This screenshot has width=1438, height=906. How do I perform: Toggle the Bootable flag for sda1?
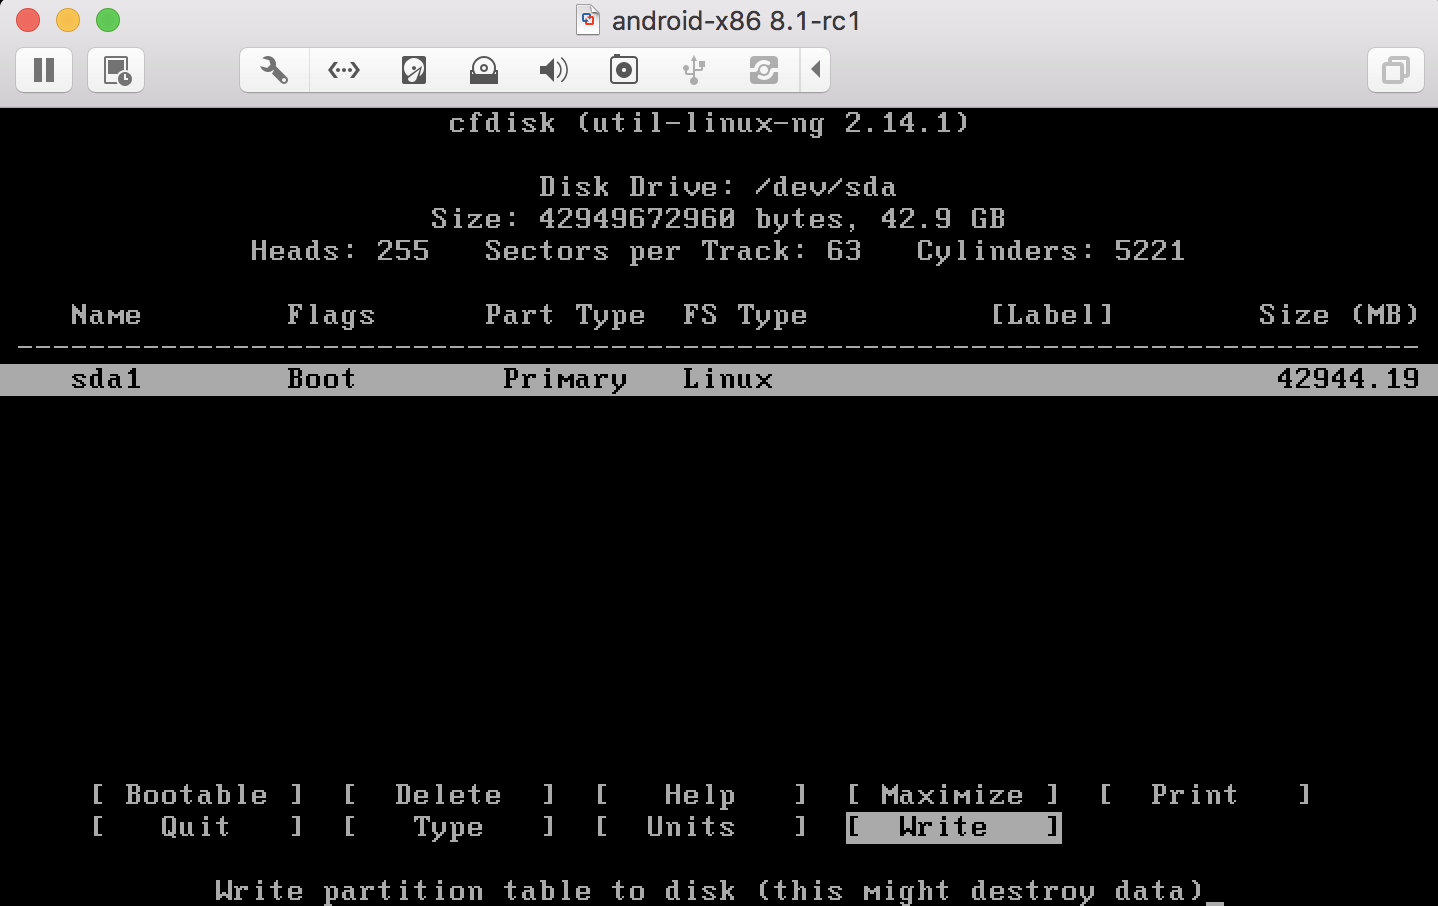[x=196, y=794]
